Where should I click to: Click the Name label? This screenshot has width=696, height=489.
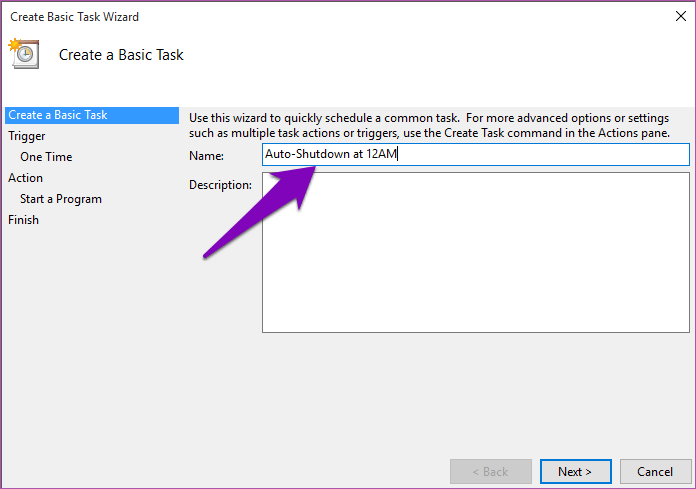tap(206, 156)
